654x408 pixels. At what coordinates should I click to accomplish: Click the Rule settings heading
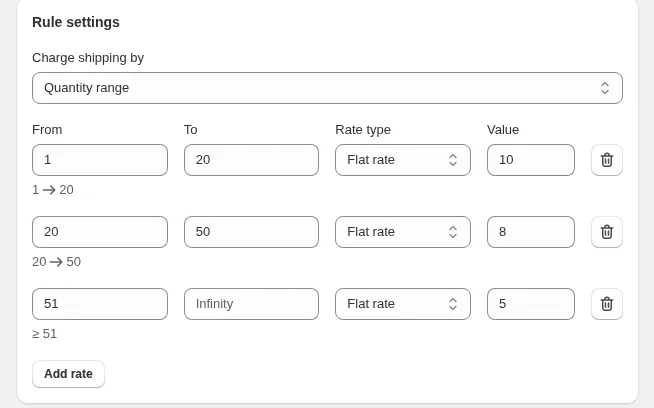click(76, 22)
